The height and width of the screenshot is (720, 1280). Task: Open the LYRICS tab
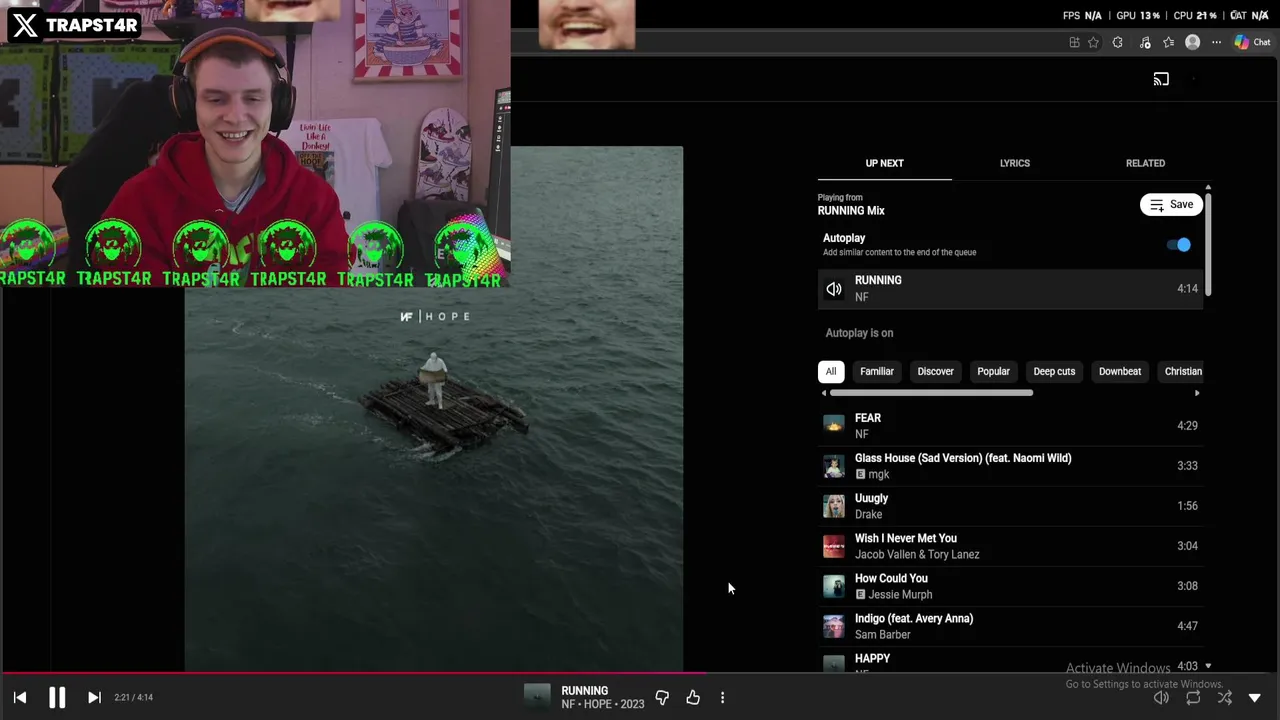tap(1015, 163)
